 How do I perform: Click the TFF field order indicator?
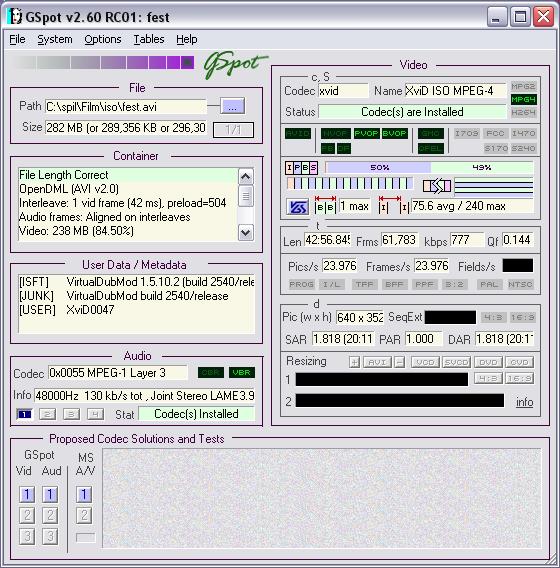(364, 284)
